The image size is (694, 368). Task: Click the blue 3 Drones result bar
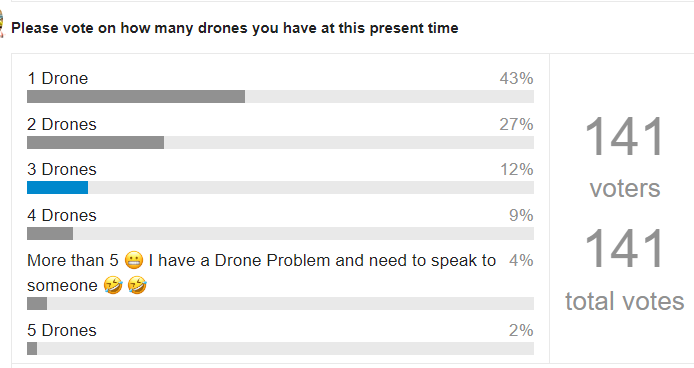click(58, 188)
